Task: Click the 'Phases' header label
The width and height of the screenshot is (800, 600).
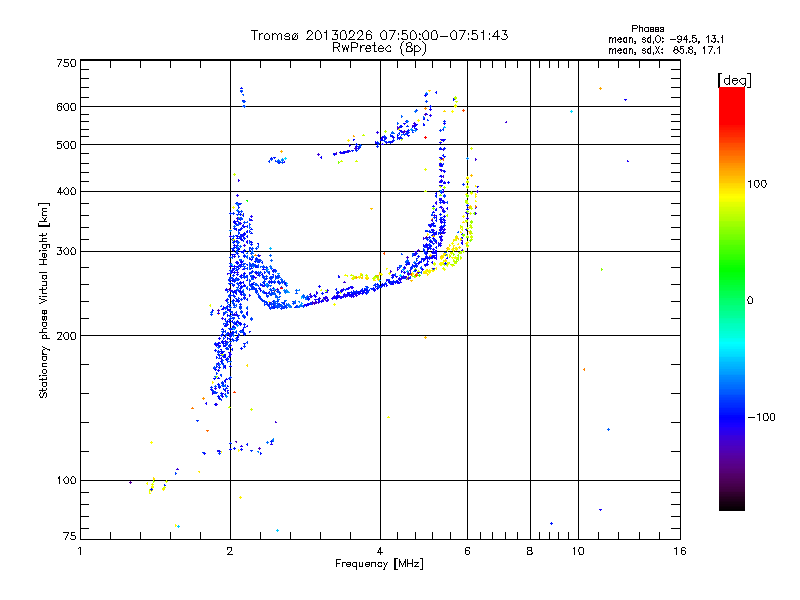Action: coord(647,29)
